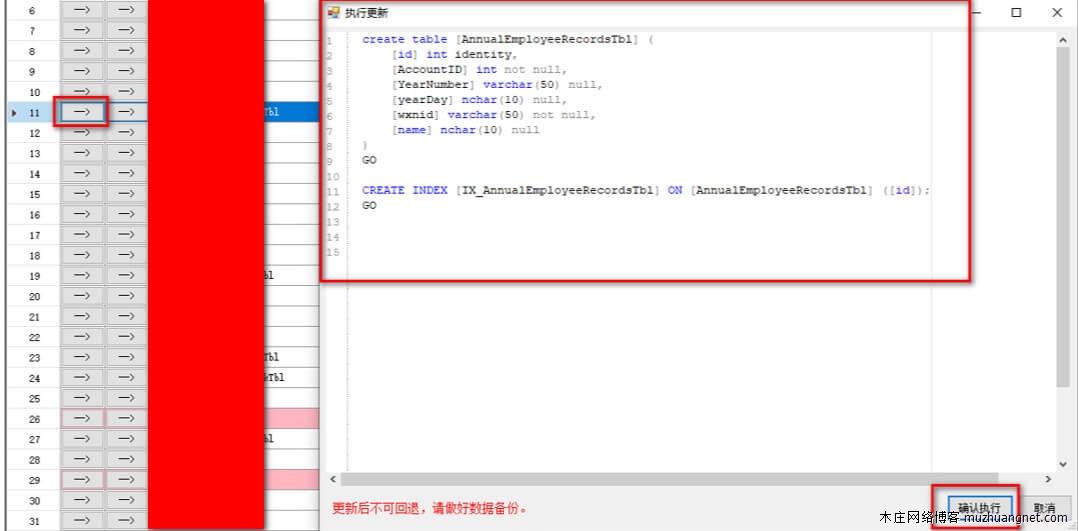Click SQL editor vertical scrollbar down arrow

click(1063, 464)
